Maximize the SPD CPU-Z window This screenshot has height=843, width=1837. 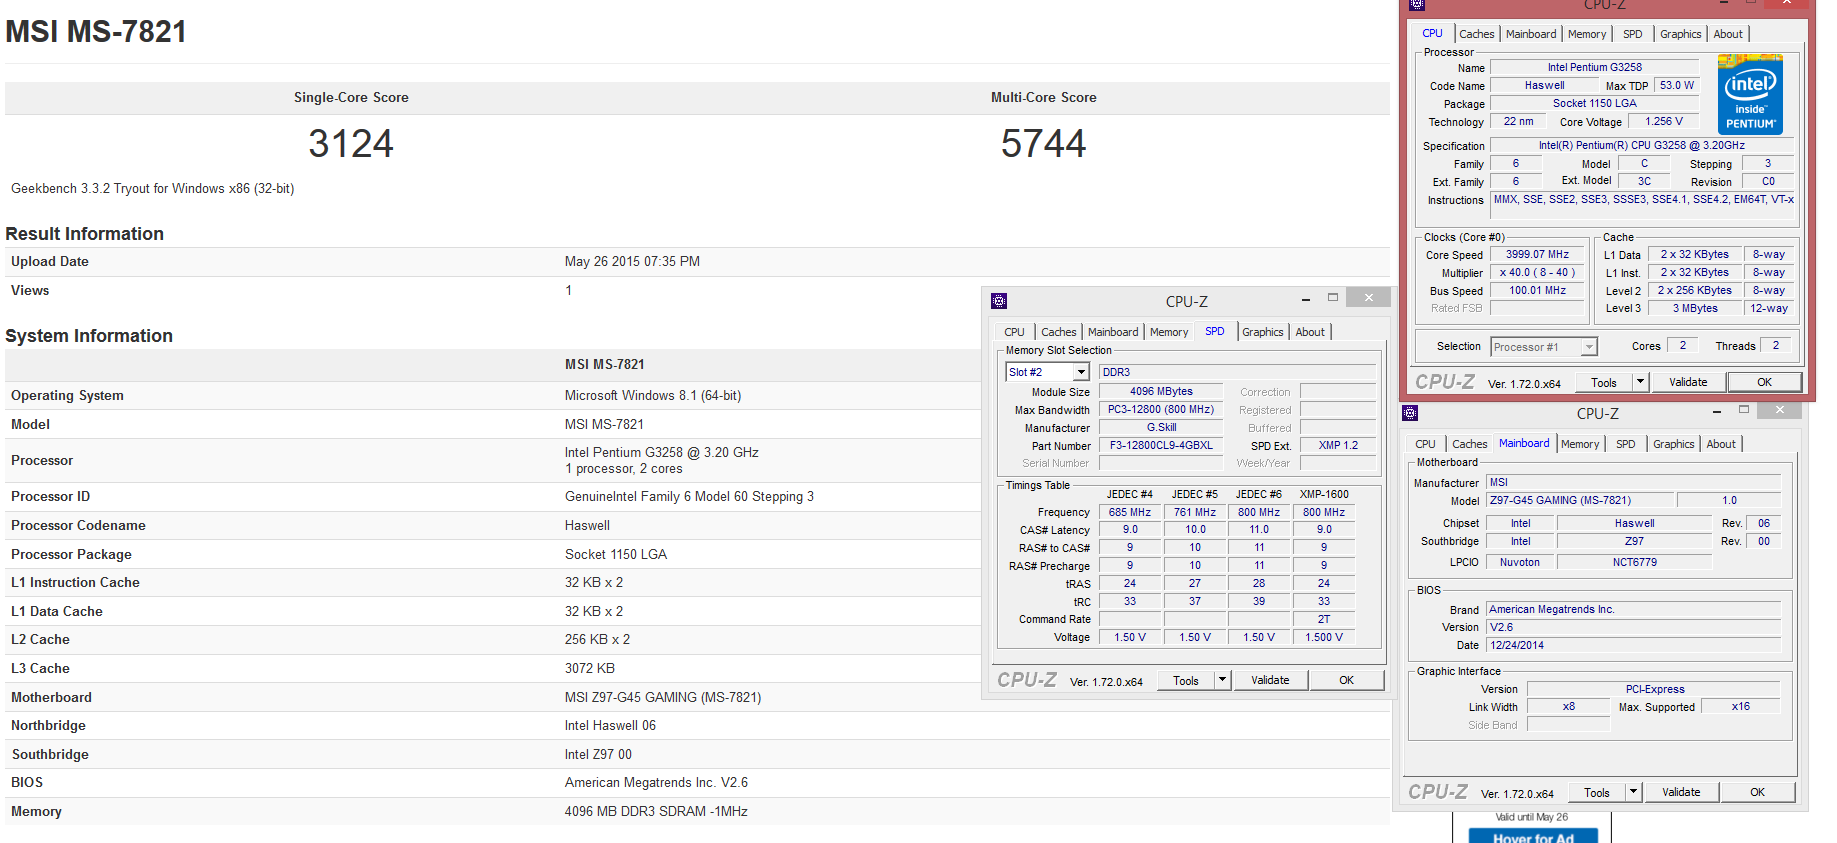pos(1332,298)
